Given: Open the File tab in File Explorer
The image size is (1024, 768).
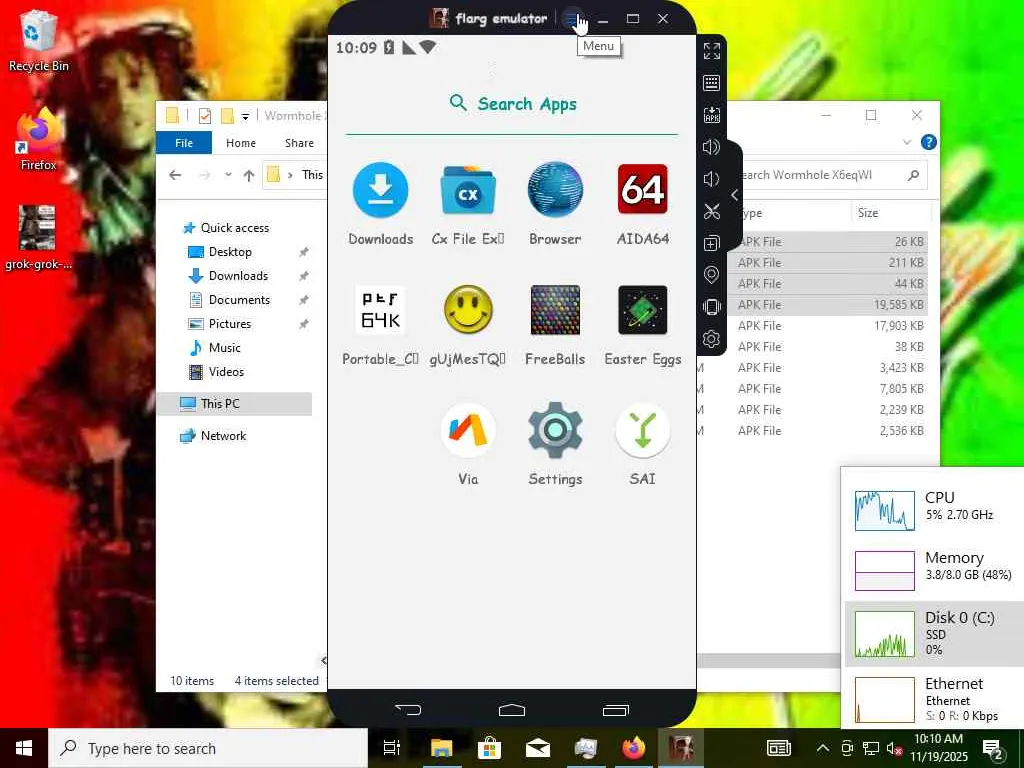Looking at the screenshot, I should click(x=184, y=143).
